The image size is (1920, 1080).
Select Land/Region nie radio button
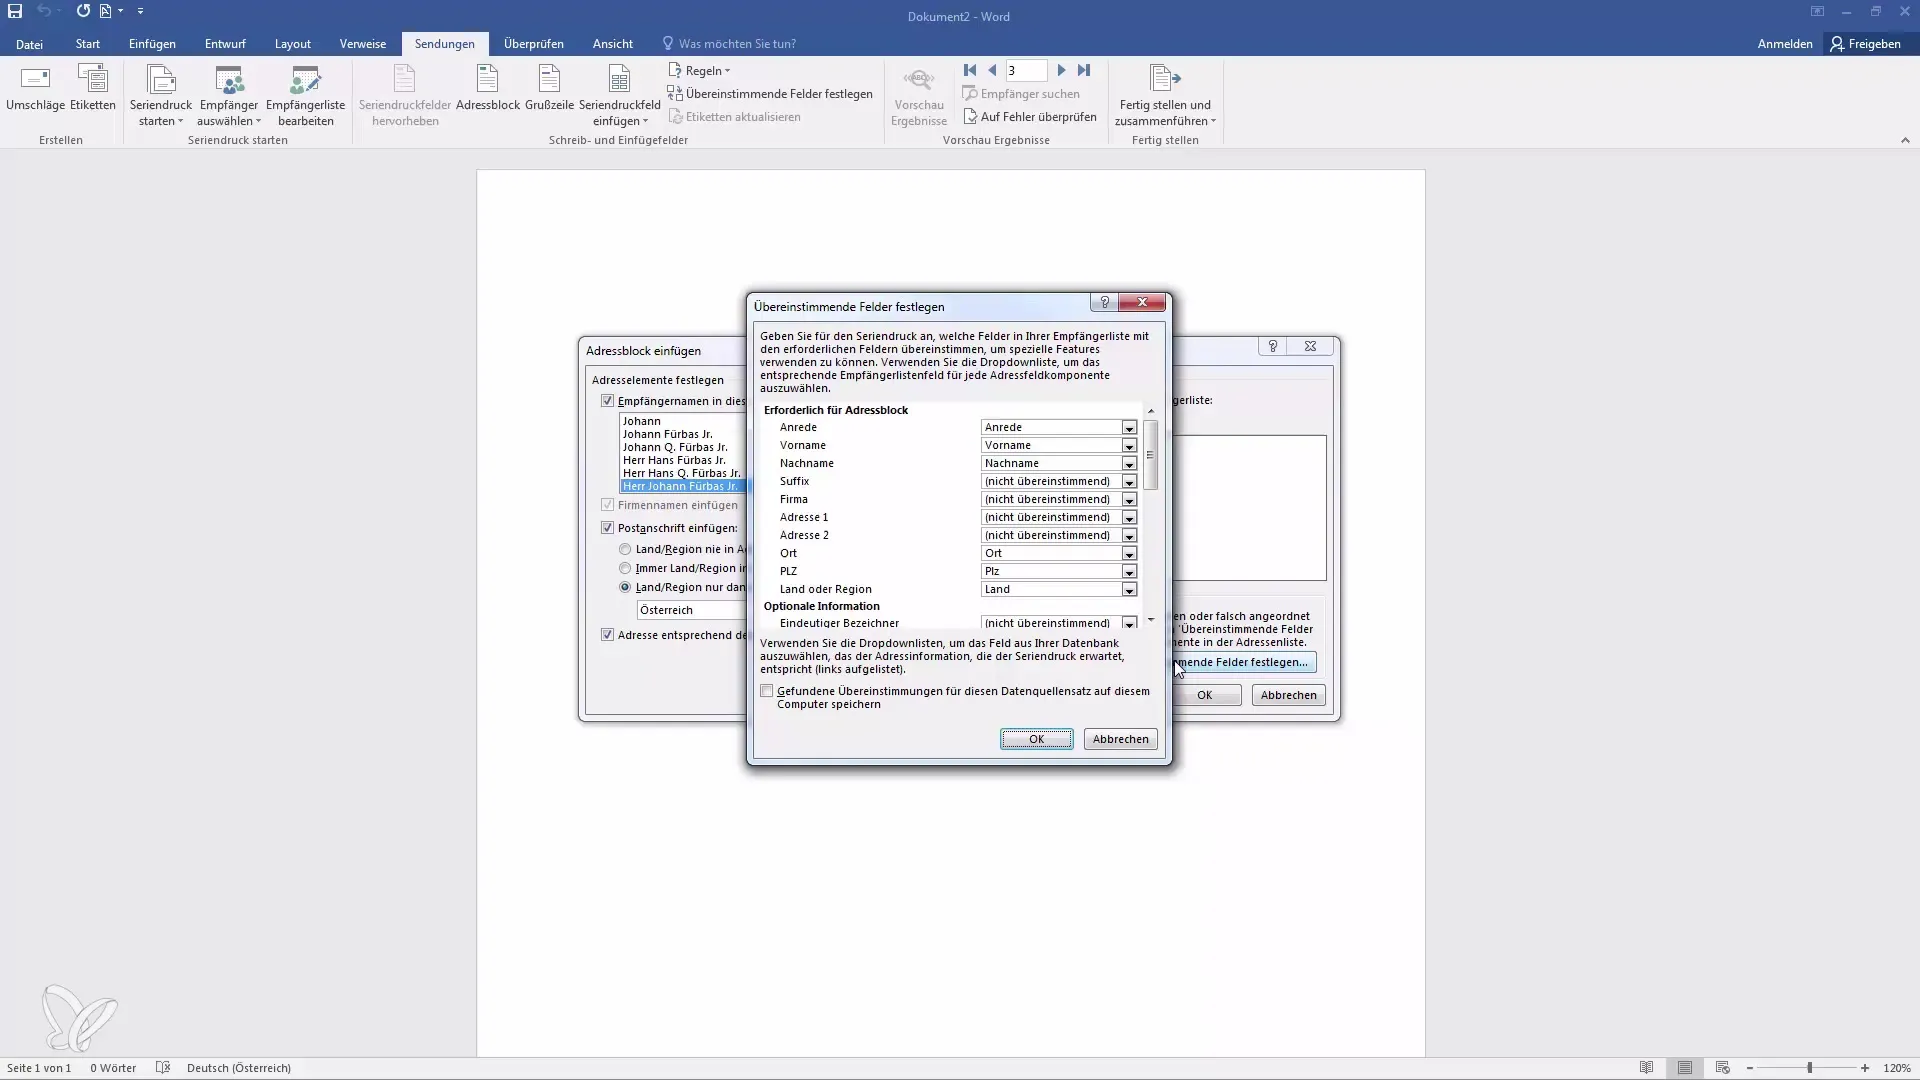(x=625, y=549)
